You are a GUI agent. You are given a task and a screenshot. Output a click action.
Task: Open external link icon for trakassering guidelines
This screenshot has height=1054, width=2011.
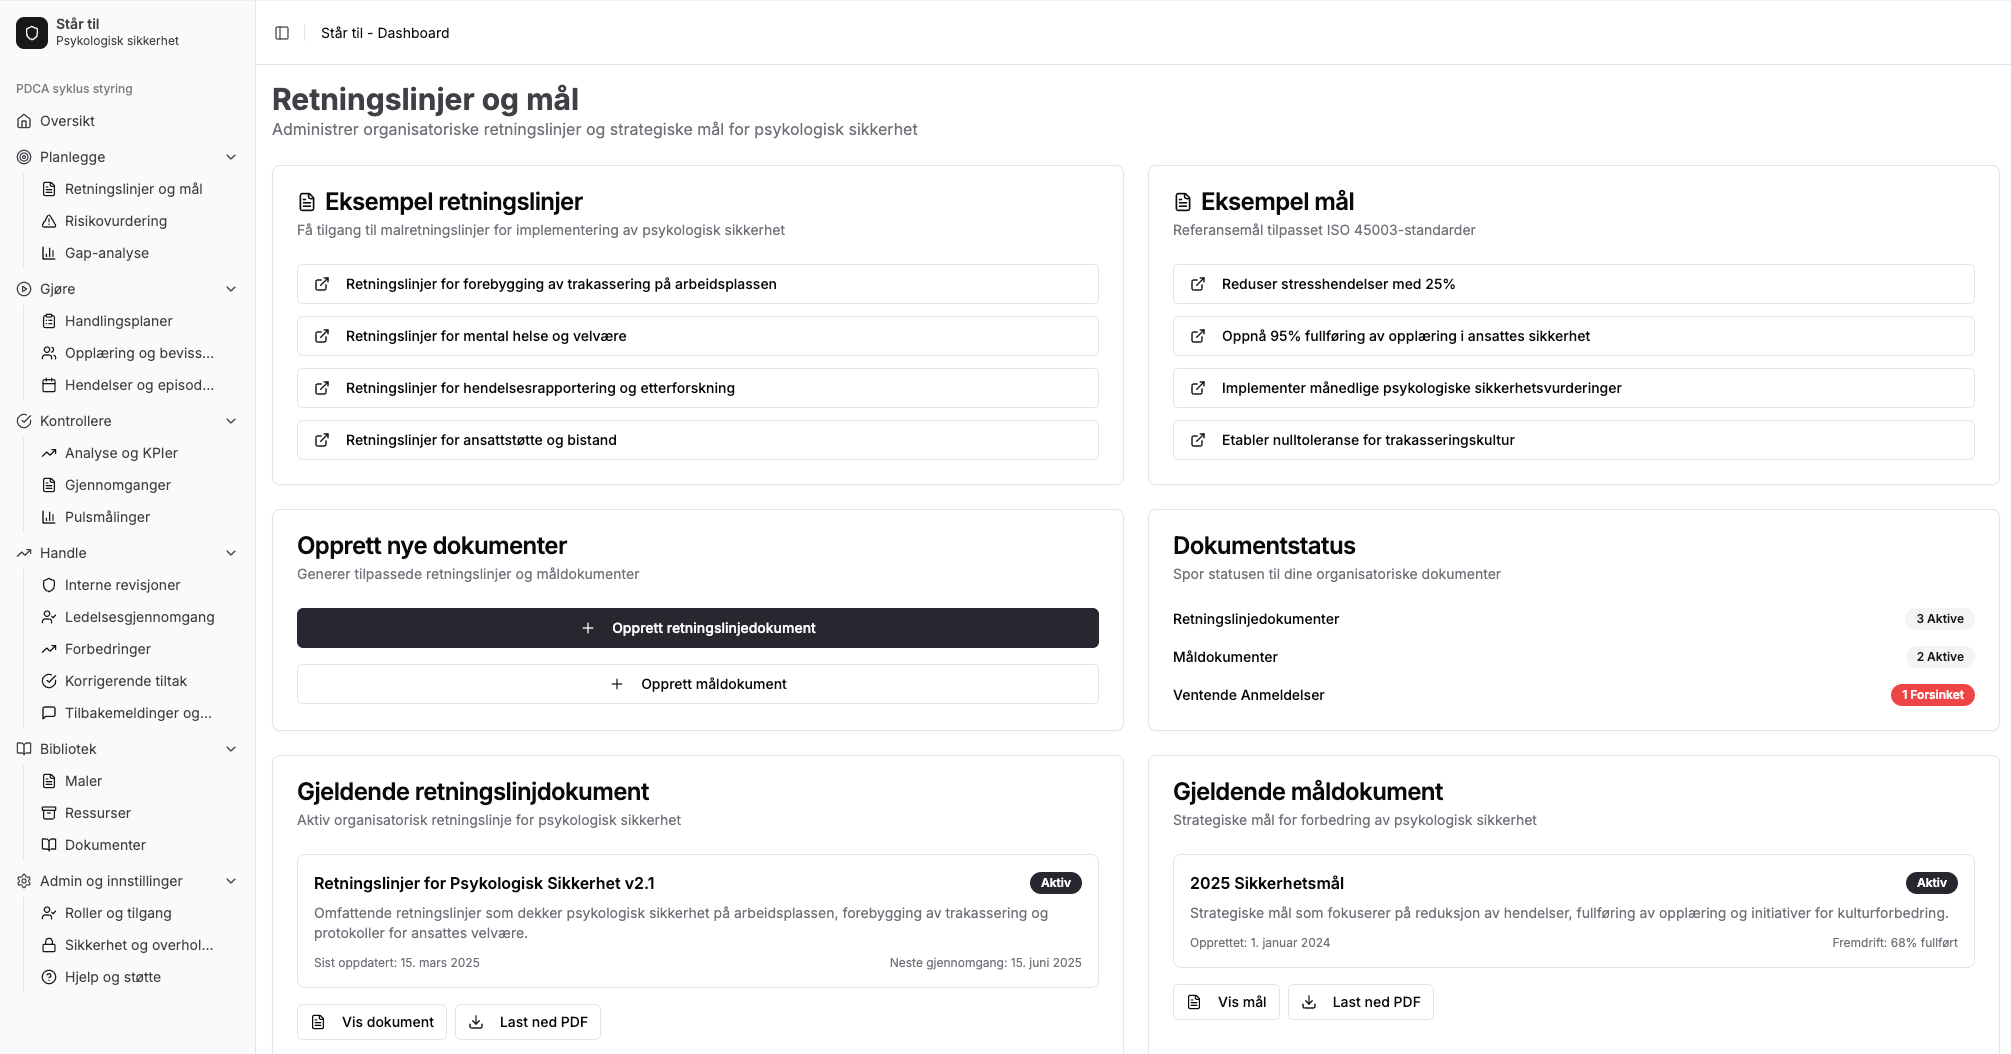[322, 284]
